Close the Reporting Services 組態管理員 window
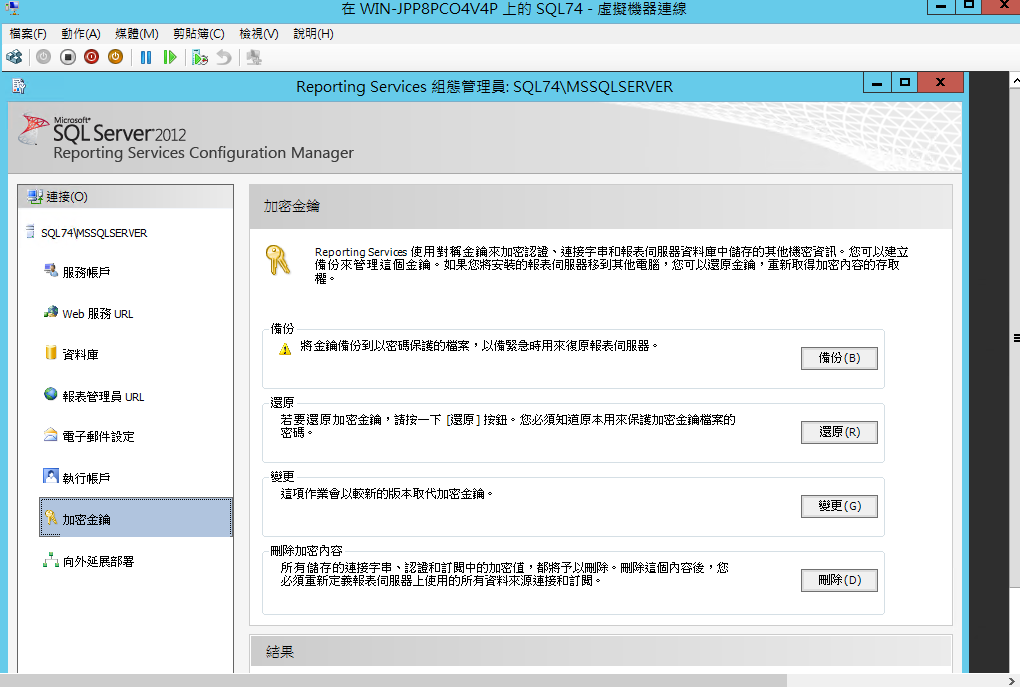This screenshot has height=687, width=1020. coord(940,83)
